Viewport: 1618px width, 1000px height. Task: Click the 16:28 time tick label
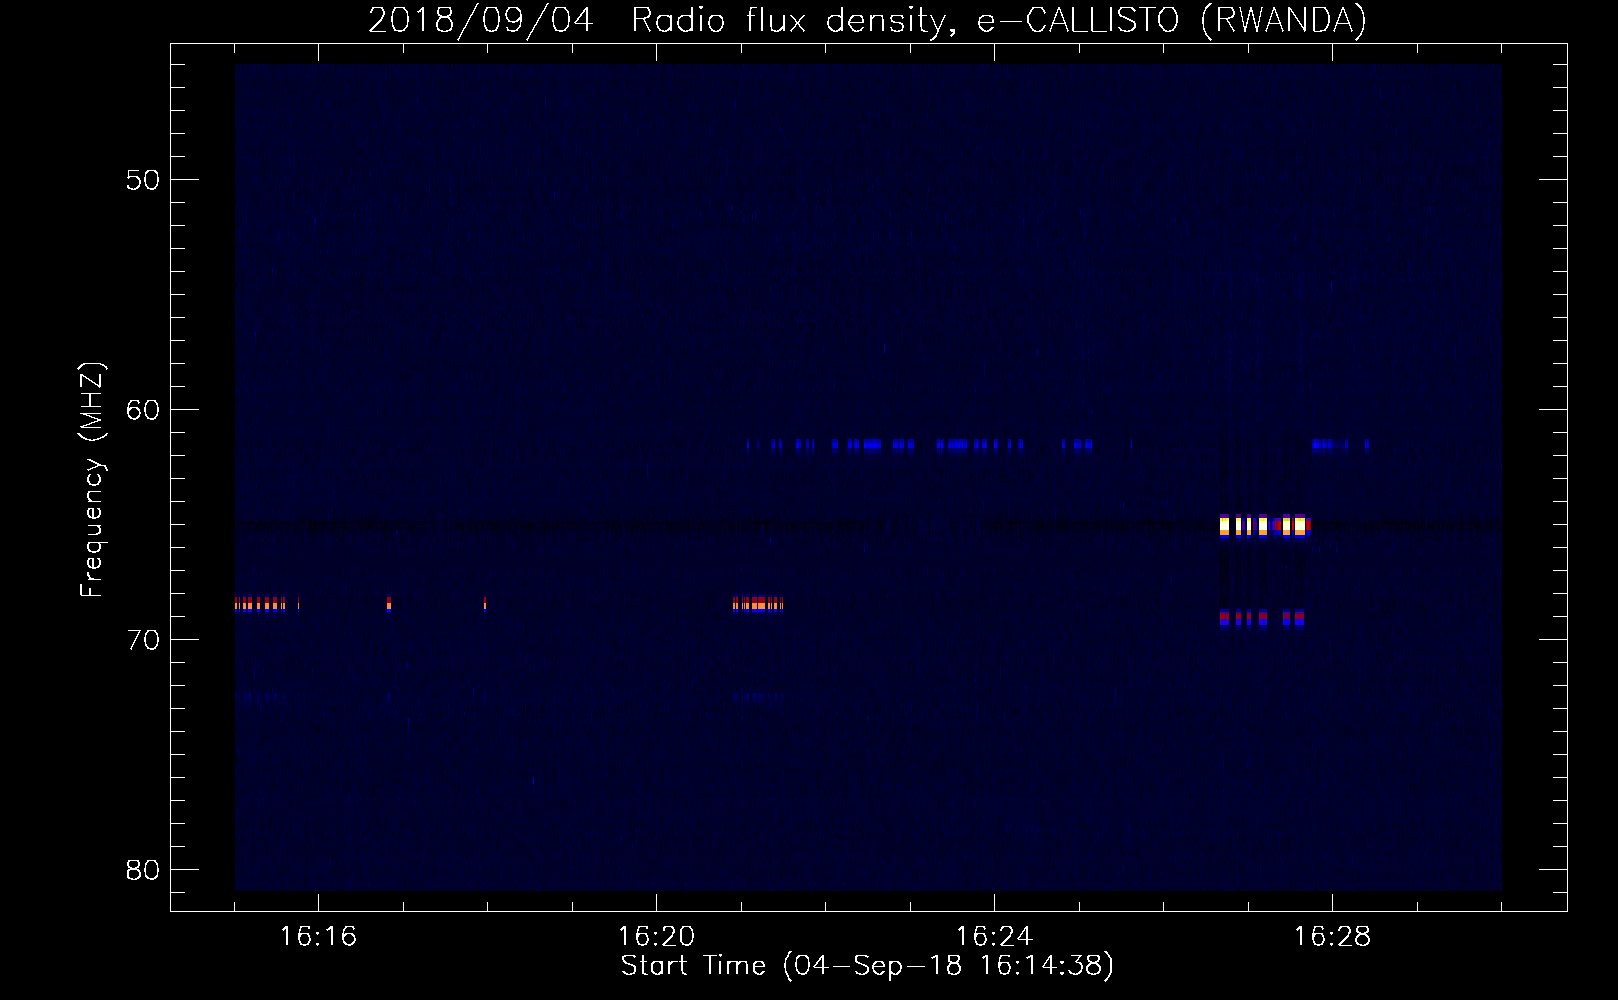(x=1332, y=937)
